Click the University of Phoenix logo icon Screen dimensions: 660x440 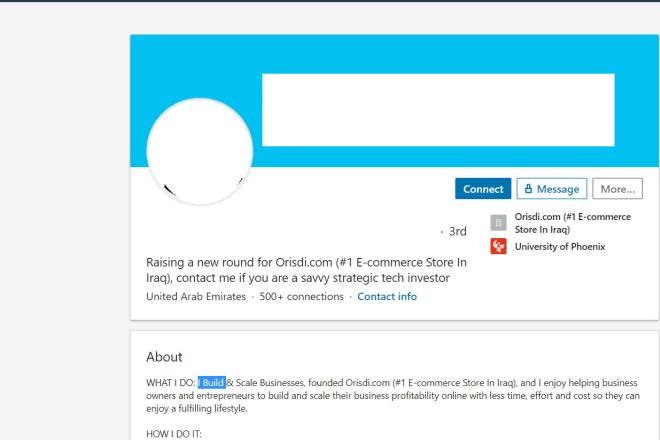[x=498, y=246]
